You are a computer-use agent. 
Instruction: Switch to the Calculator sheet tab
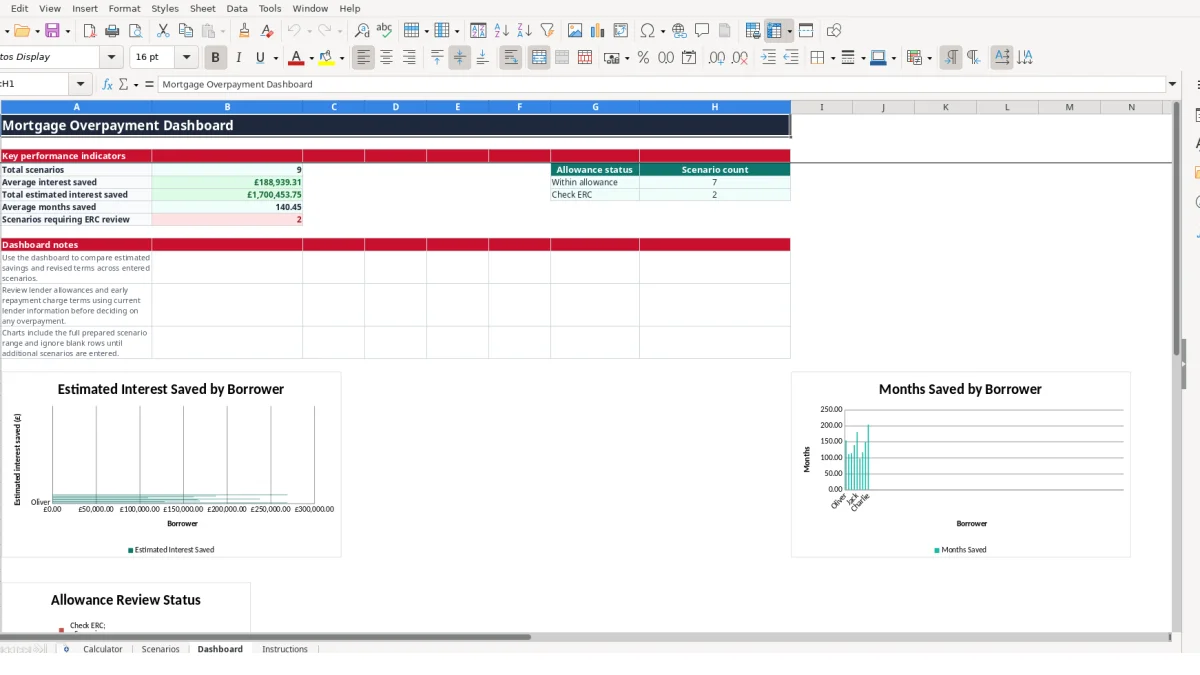(102, 649)
